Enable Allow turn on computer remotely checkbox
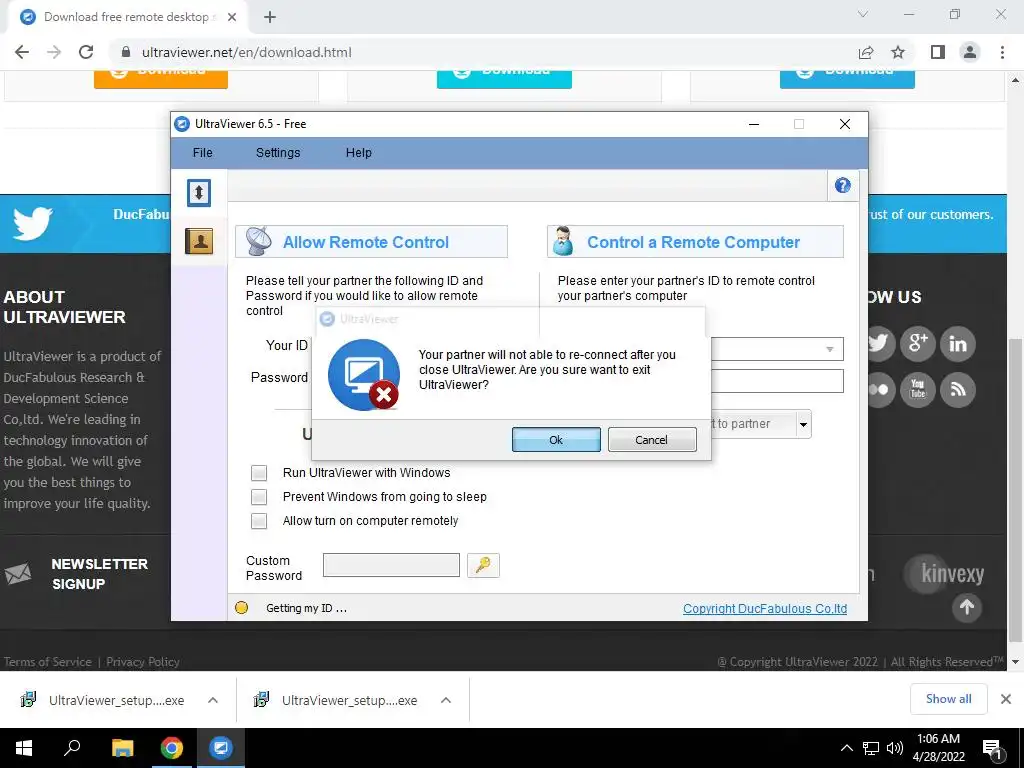 coord(259,521)
